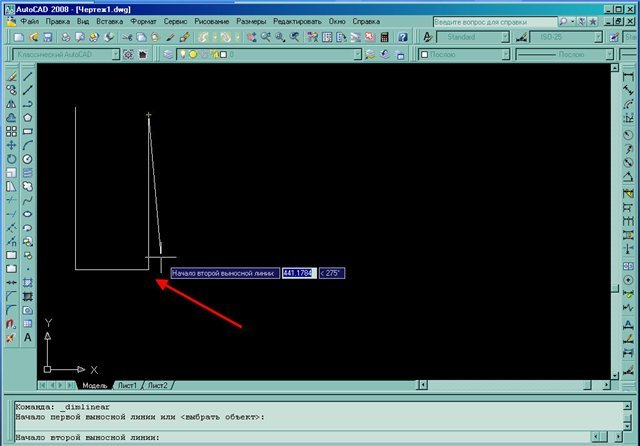Select the Rectangle draw tool
The height and width of the screenshot is (446, 640).
pyautogui.click(x=27, y=131)
